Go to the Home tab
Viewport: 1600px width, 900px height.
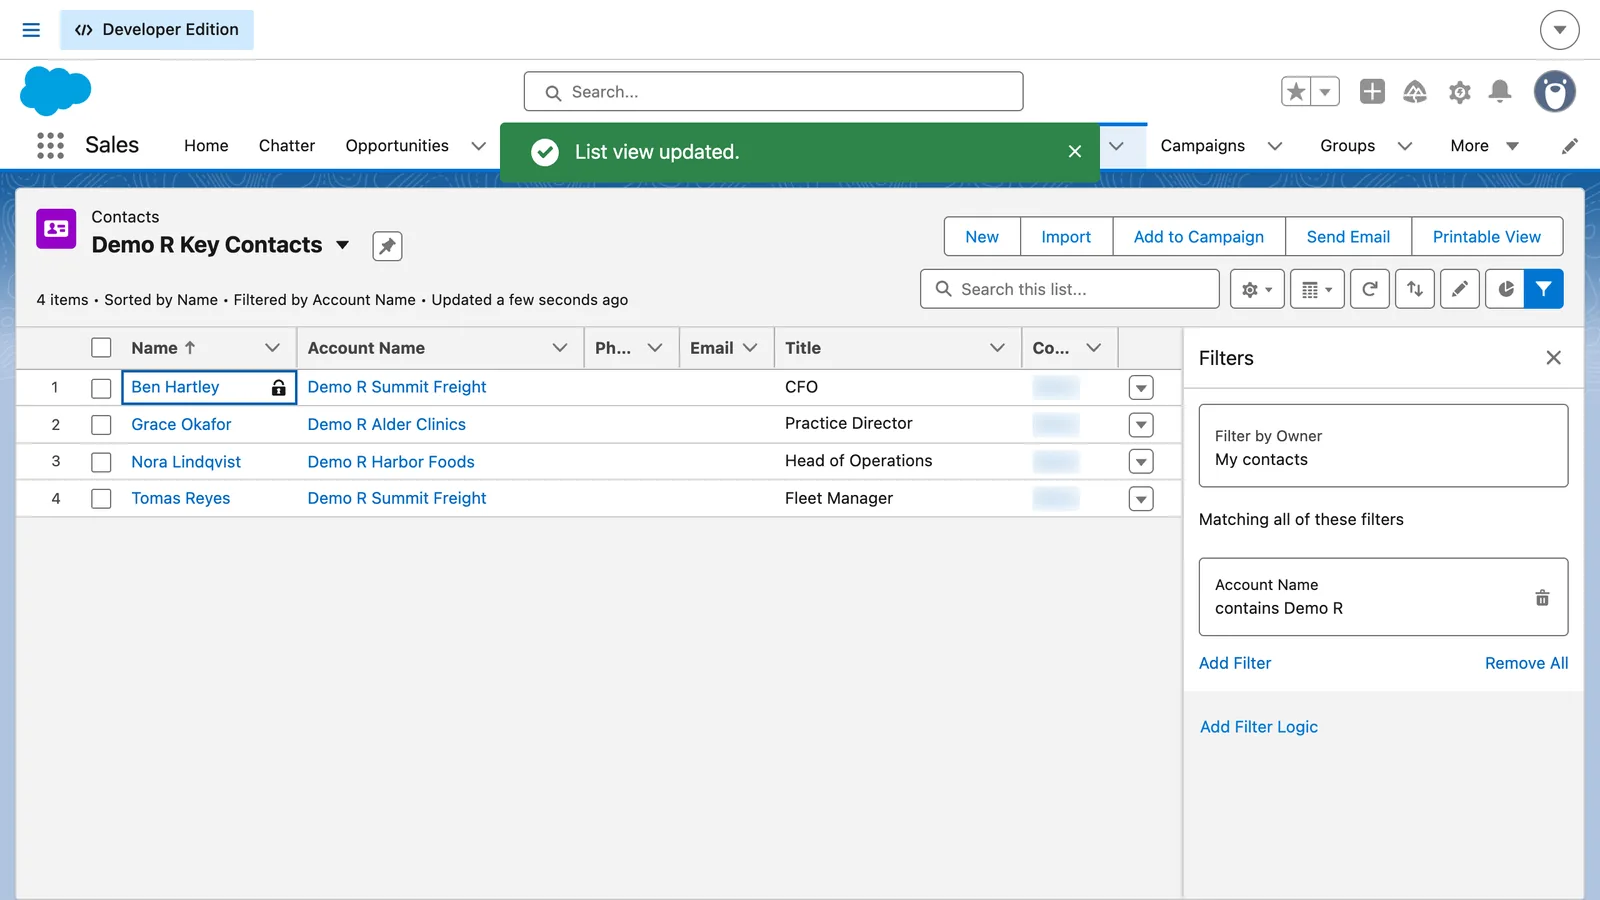(206, 146)
